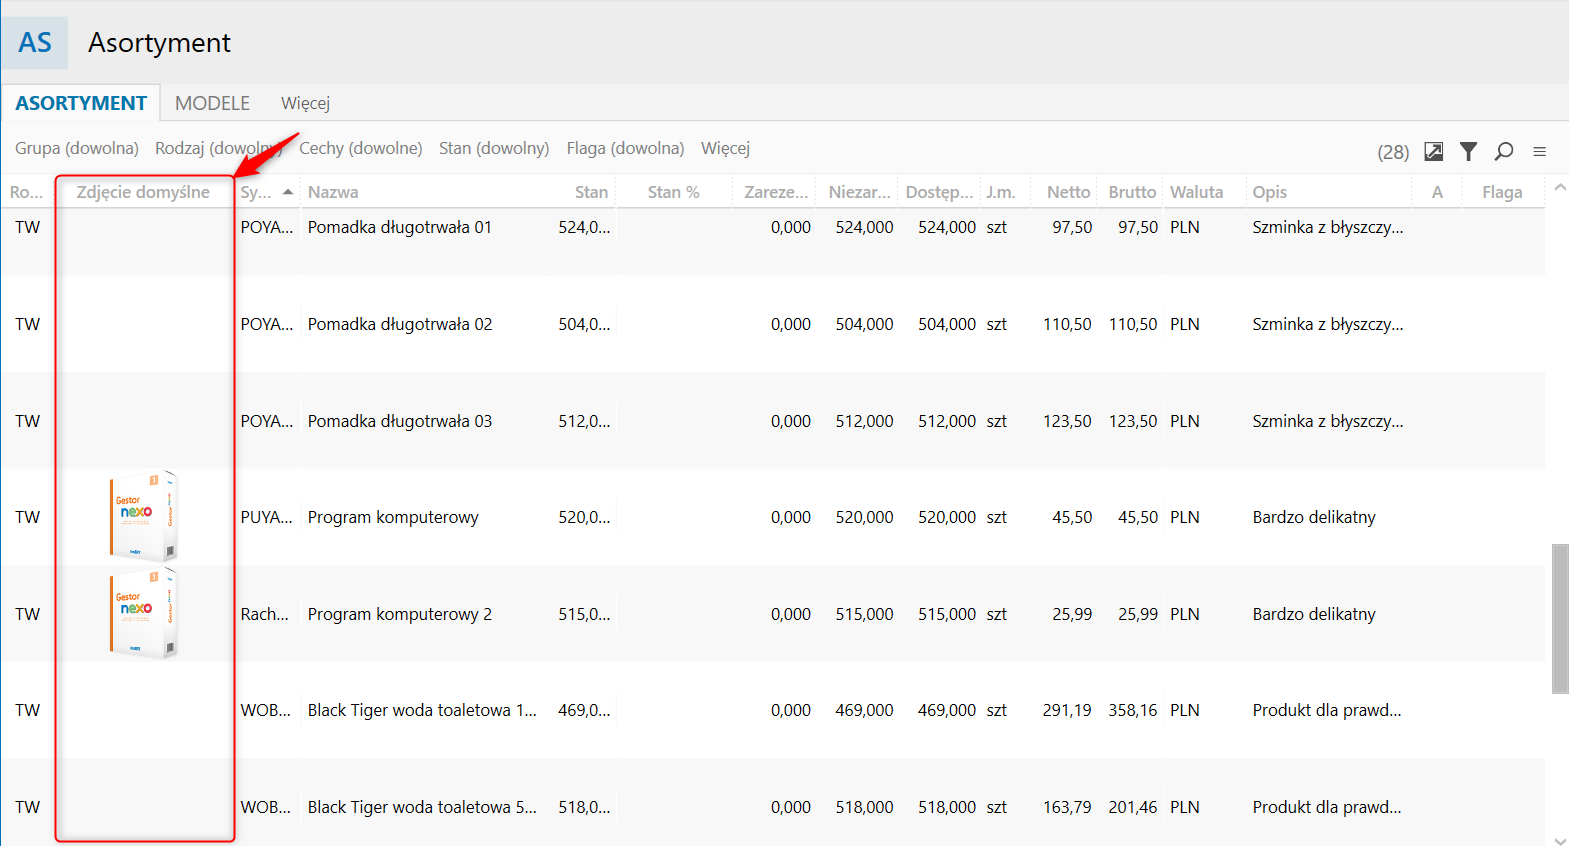Click the export/pop-out arrow icon
This screenshot has height=846, width=1569.
point(1433,151)
